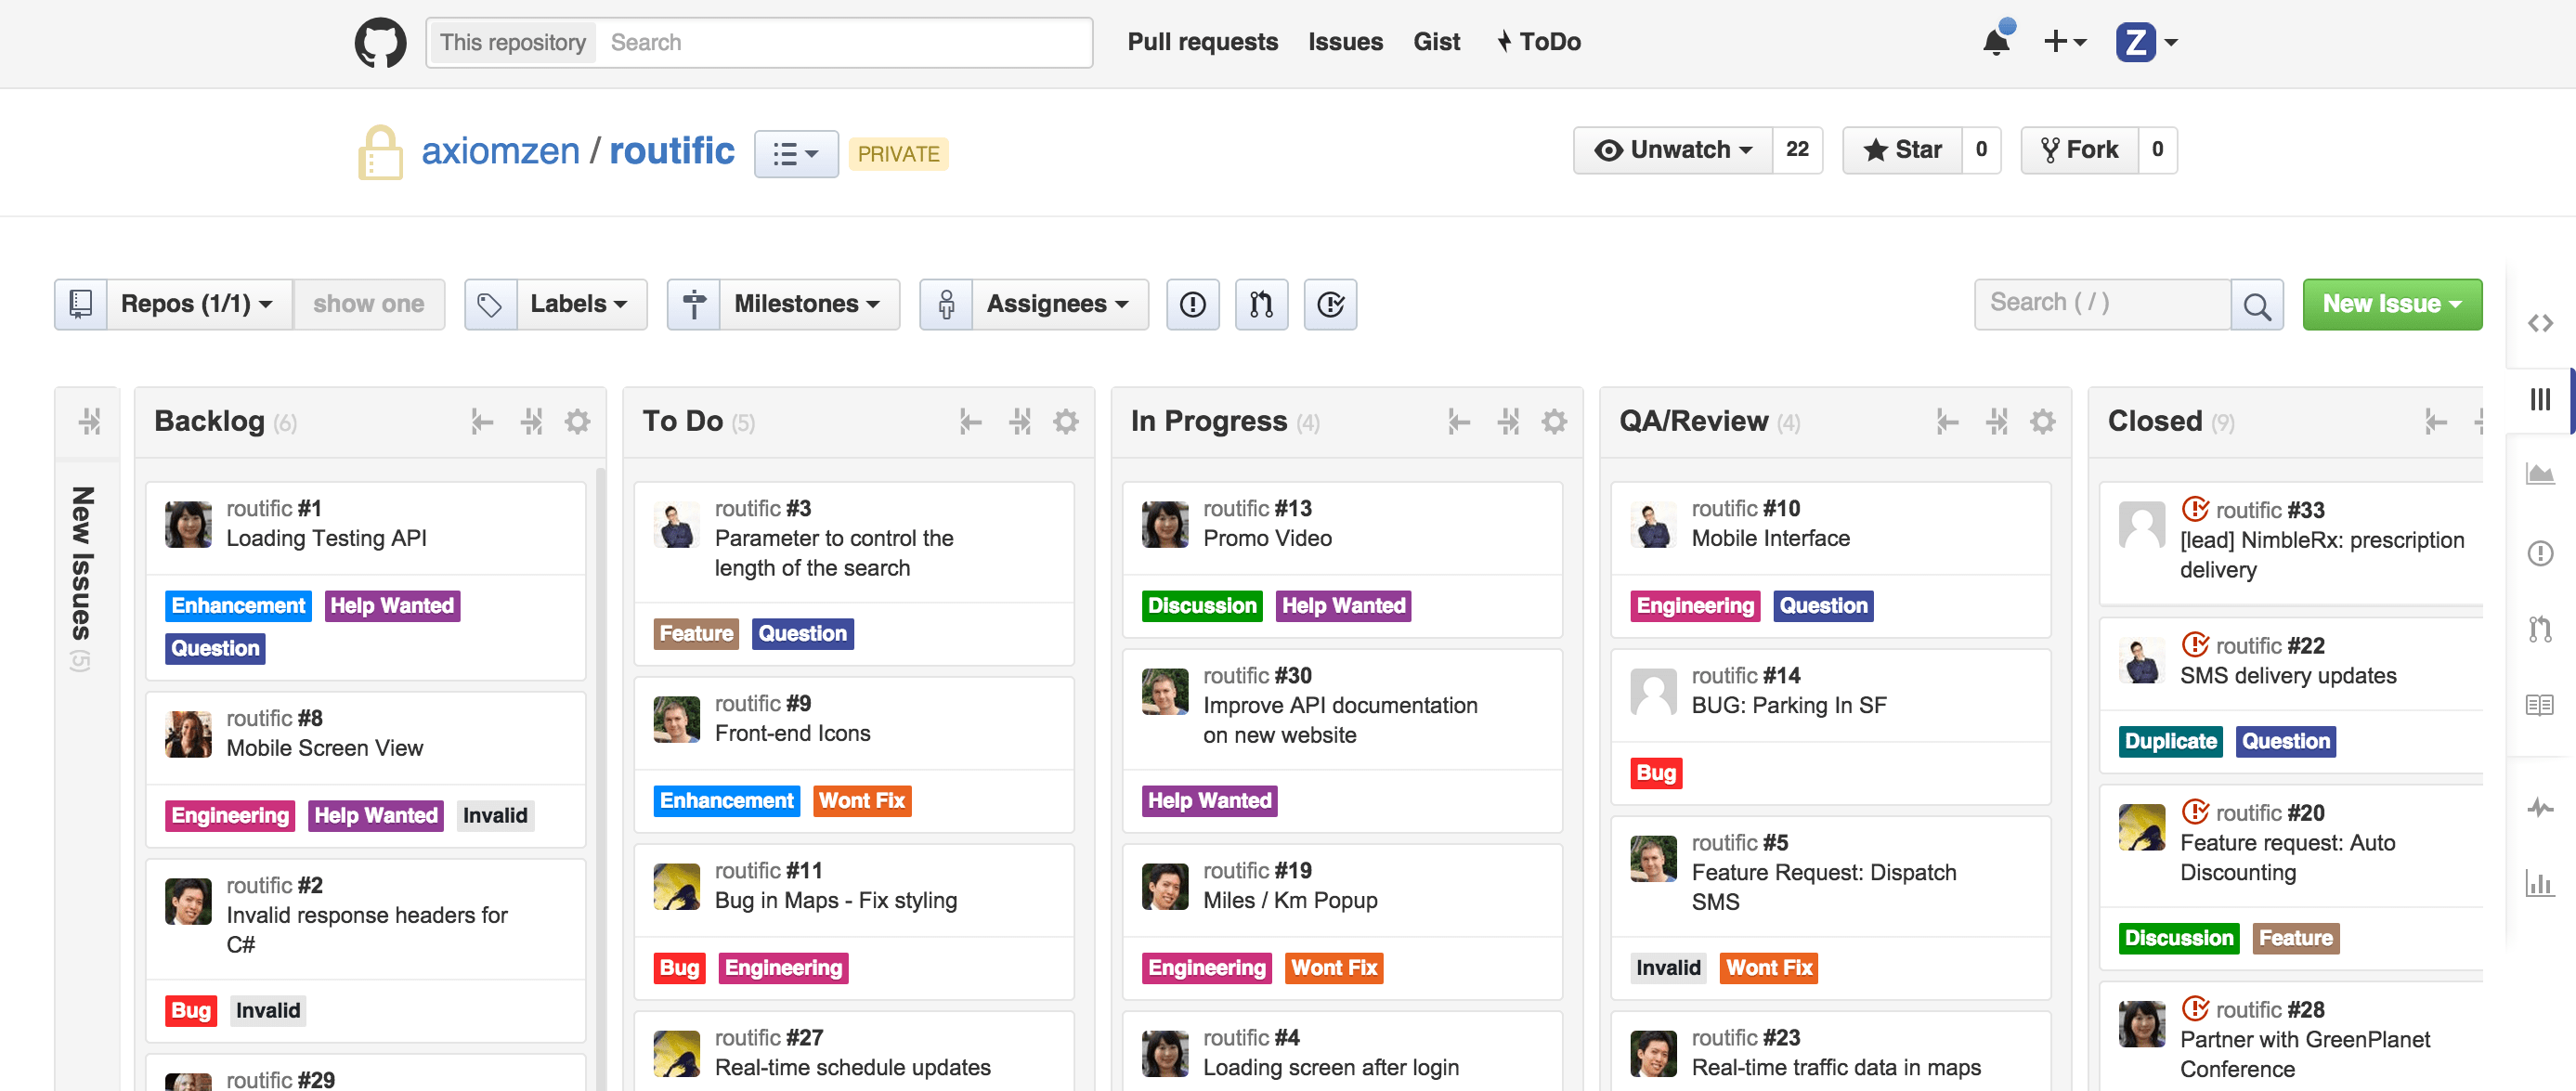Click the Enhancement label on issue #1

pos(238,606)
